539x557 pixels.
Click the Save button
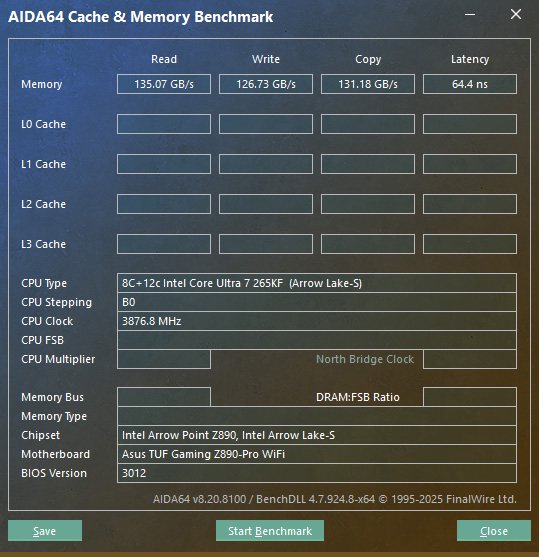pyautogui.click(x=45, y=531)
